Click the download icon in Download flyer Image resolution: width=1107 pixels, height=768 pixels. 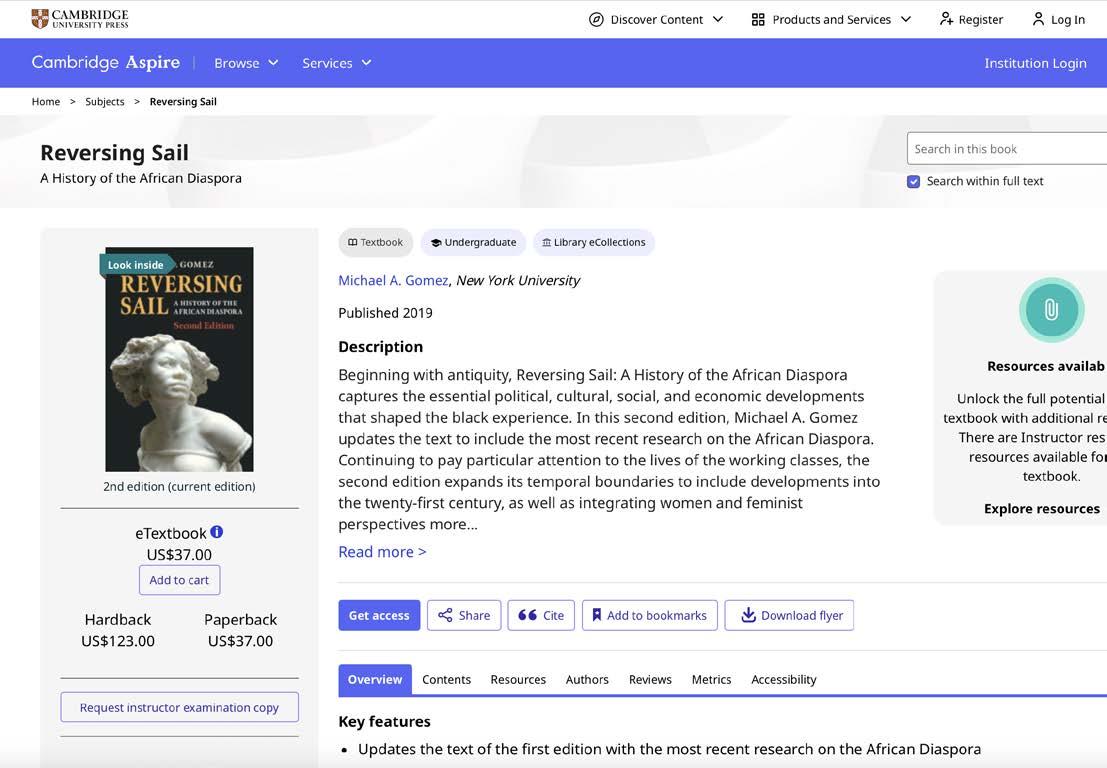(x=748, y=616)
